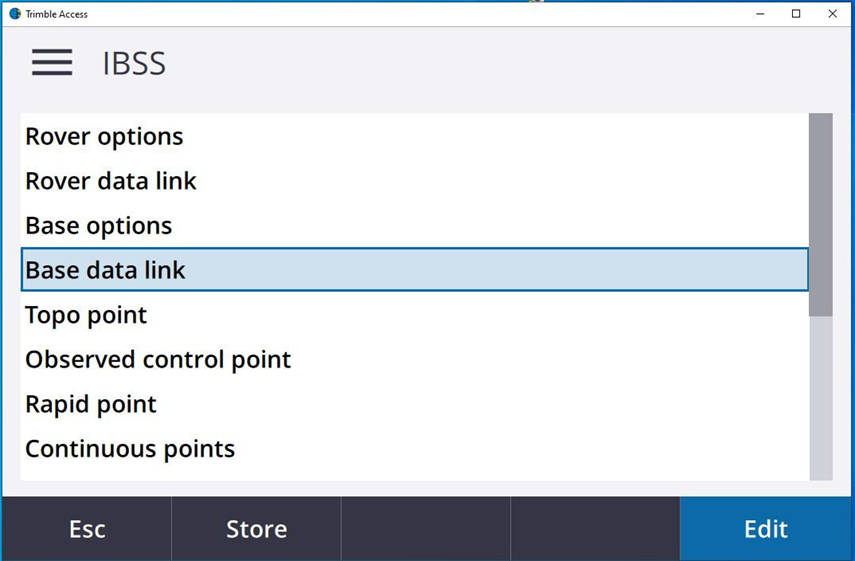Click the list scrollbar thumb

820,215
